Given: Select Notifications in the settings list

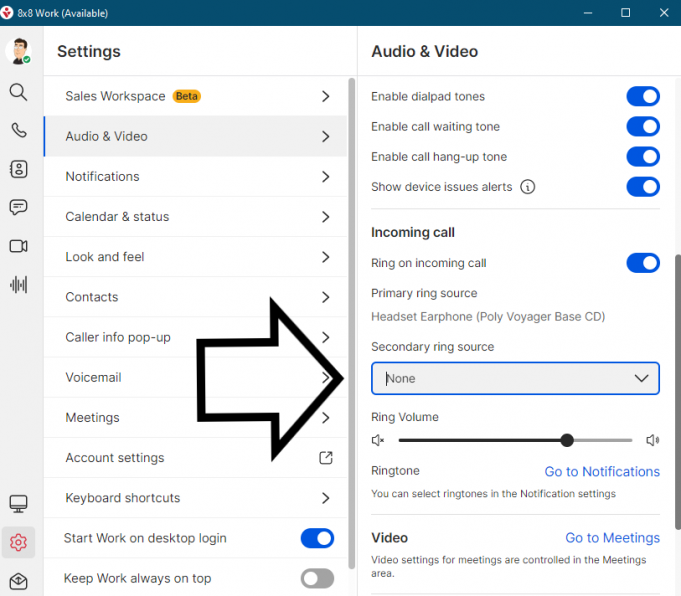Looking at the screenshot, I should click(x=102, y=177).
